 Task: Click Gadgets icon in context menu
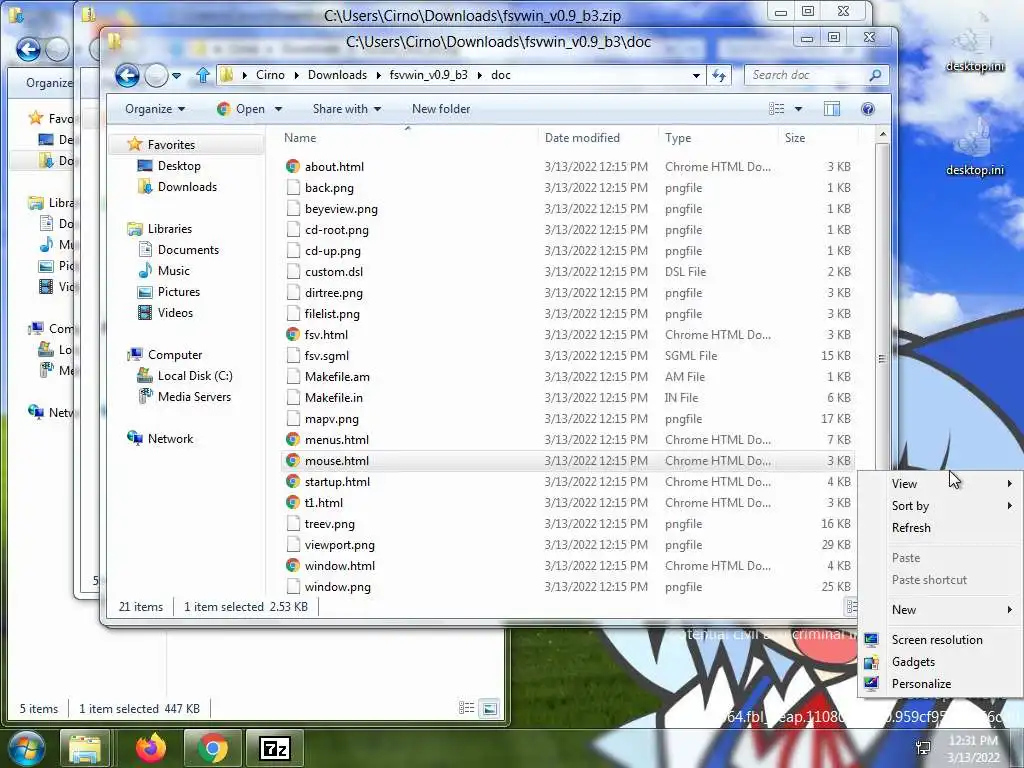tap(871, 662)
